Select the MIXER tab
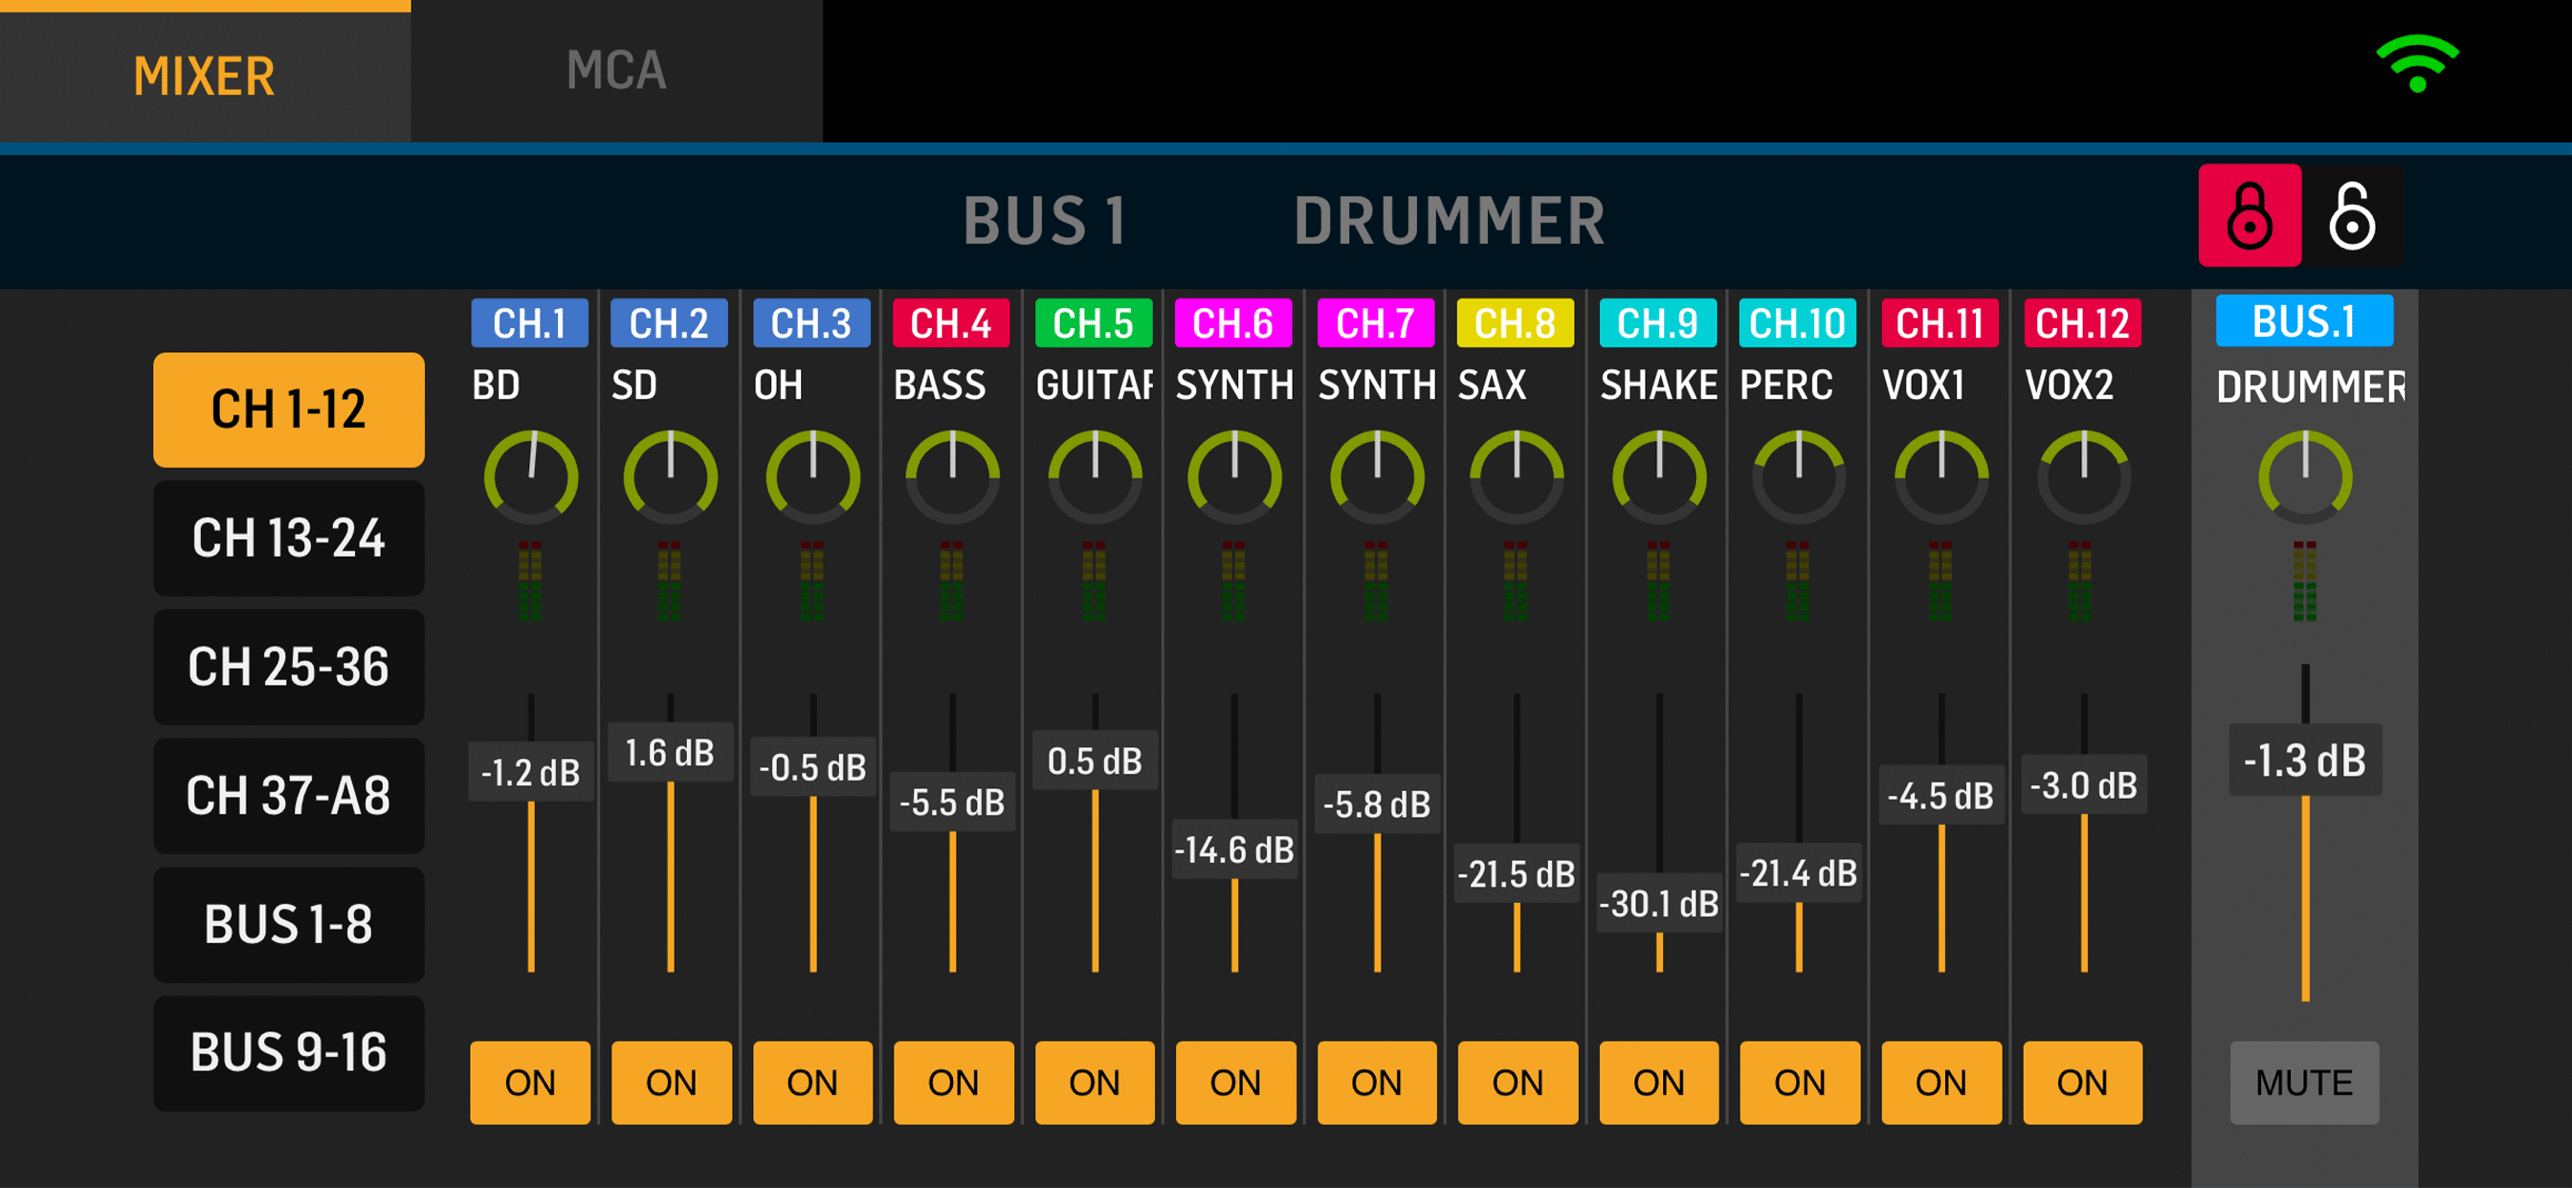2572x1188 pixels. coord(204,76)
